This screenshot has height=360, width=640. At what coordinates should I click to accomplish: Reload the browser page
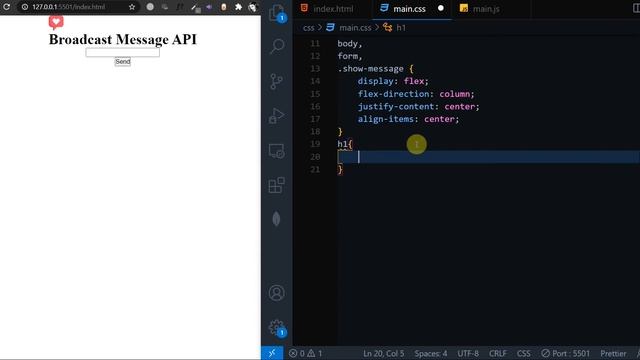tap(6, 7)
